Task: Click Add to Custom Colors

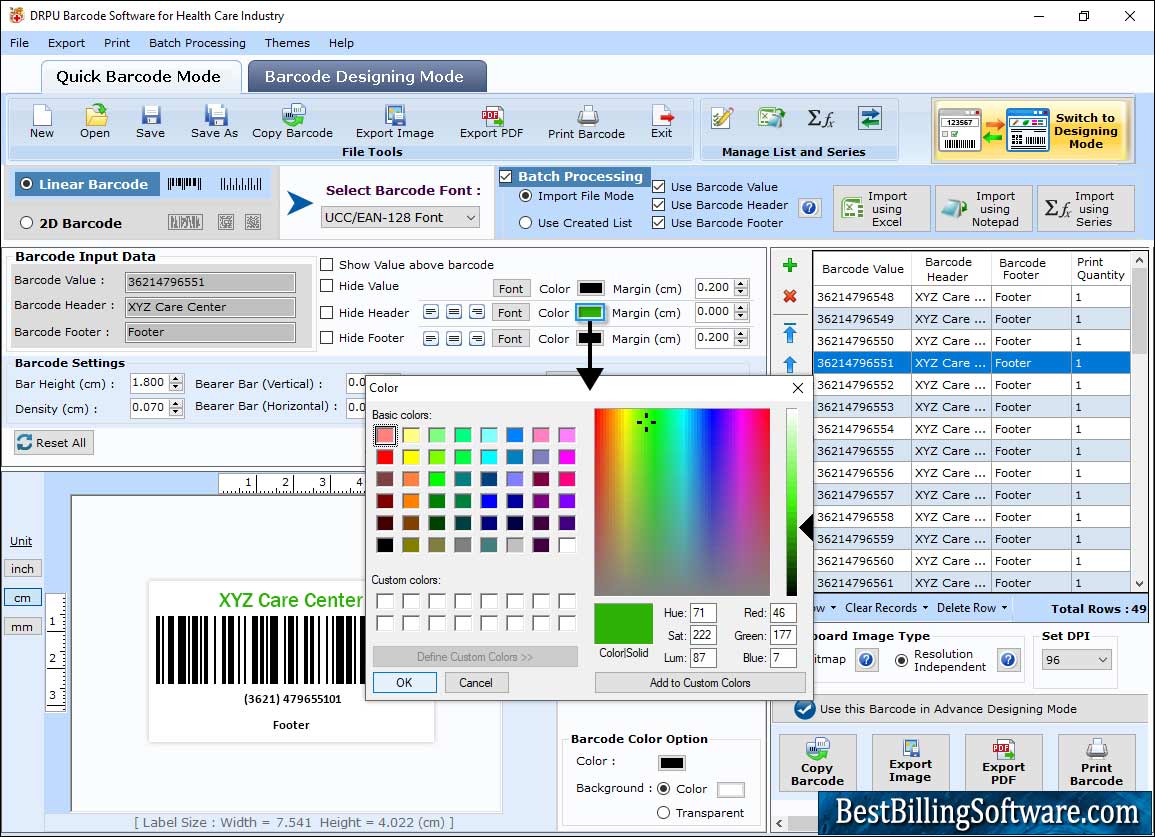Action: pos(700,682)
